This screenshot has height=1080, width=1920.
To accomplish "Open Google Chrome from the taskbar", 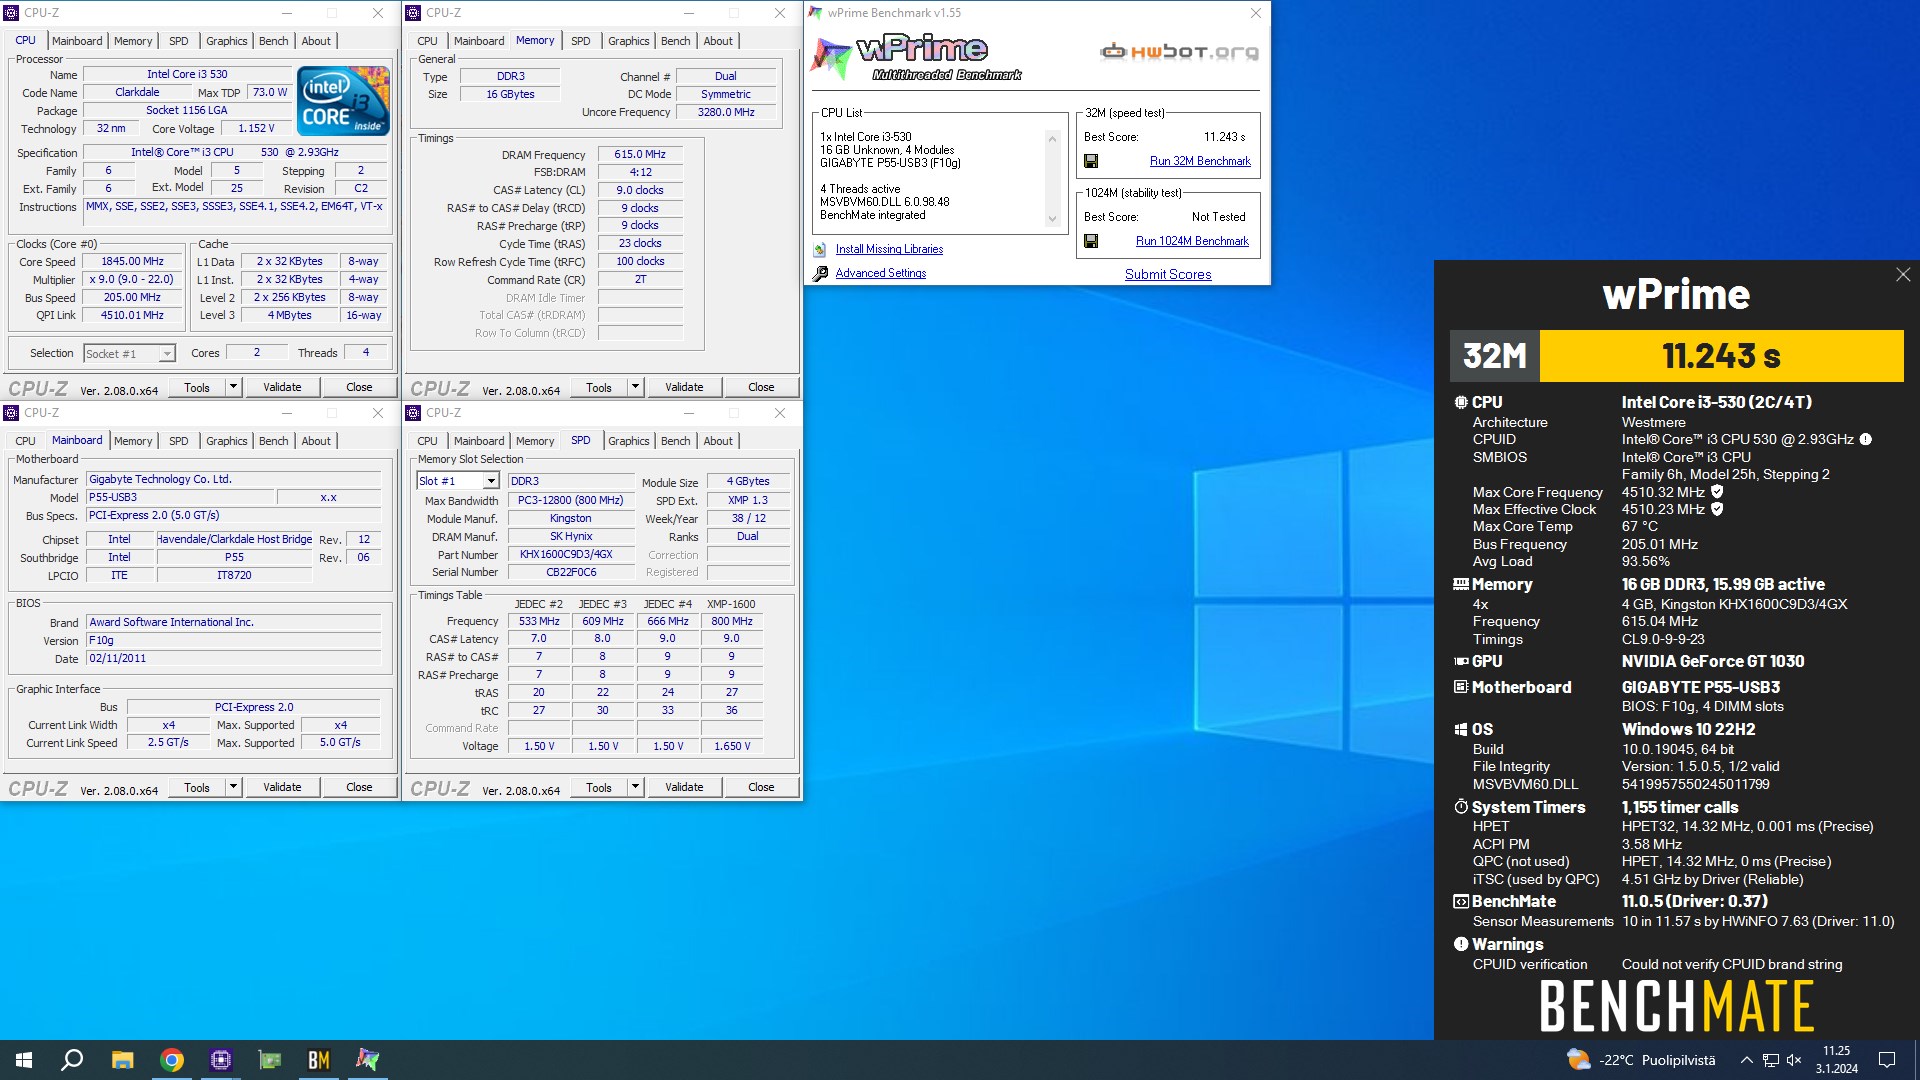I will click(172, 1060).
